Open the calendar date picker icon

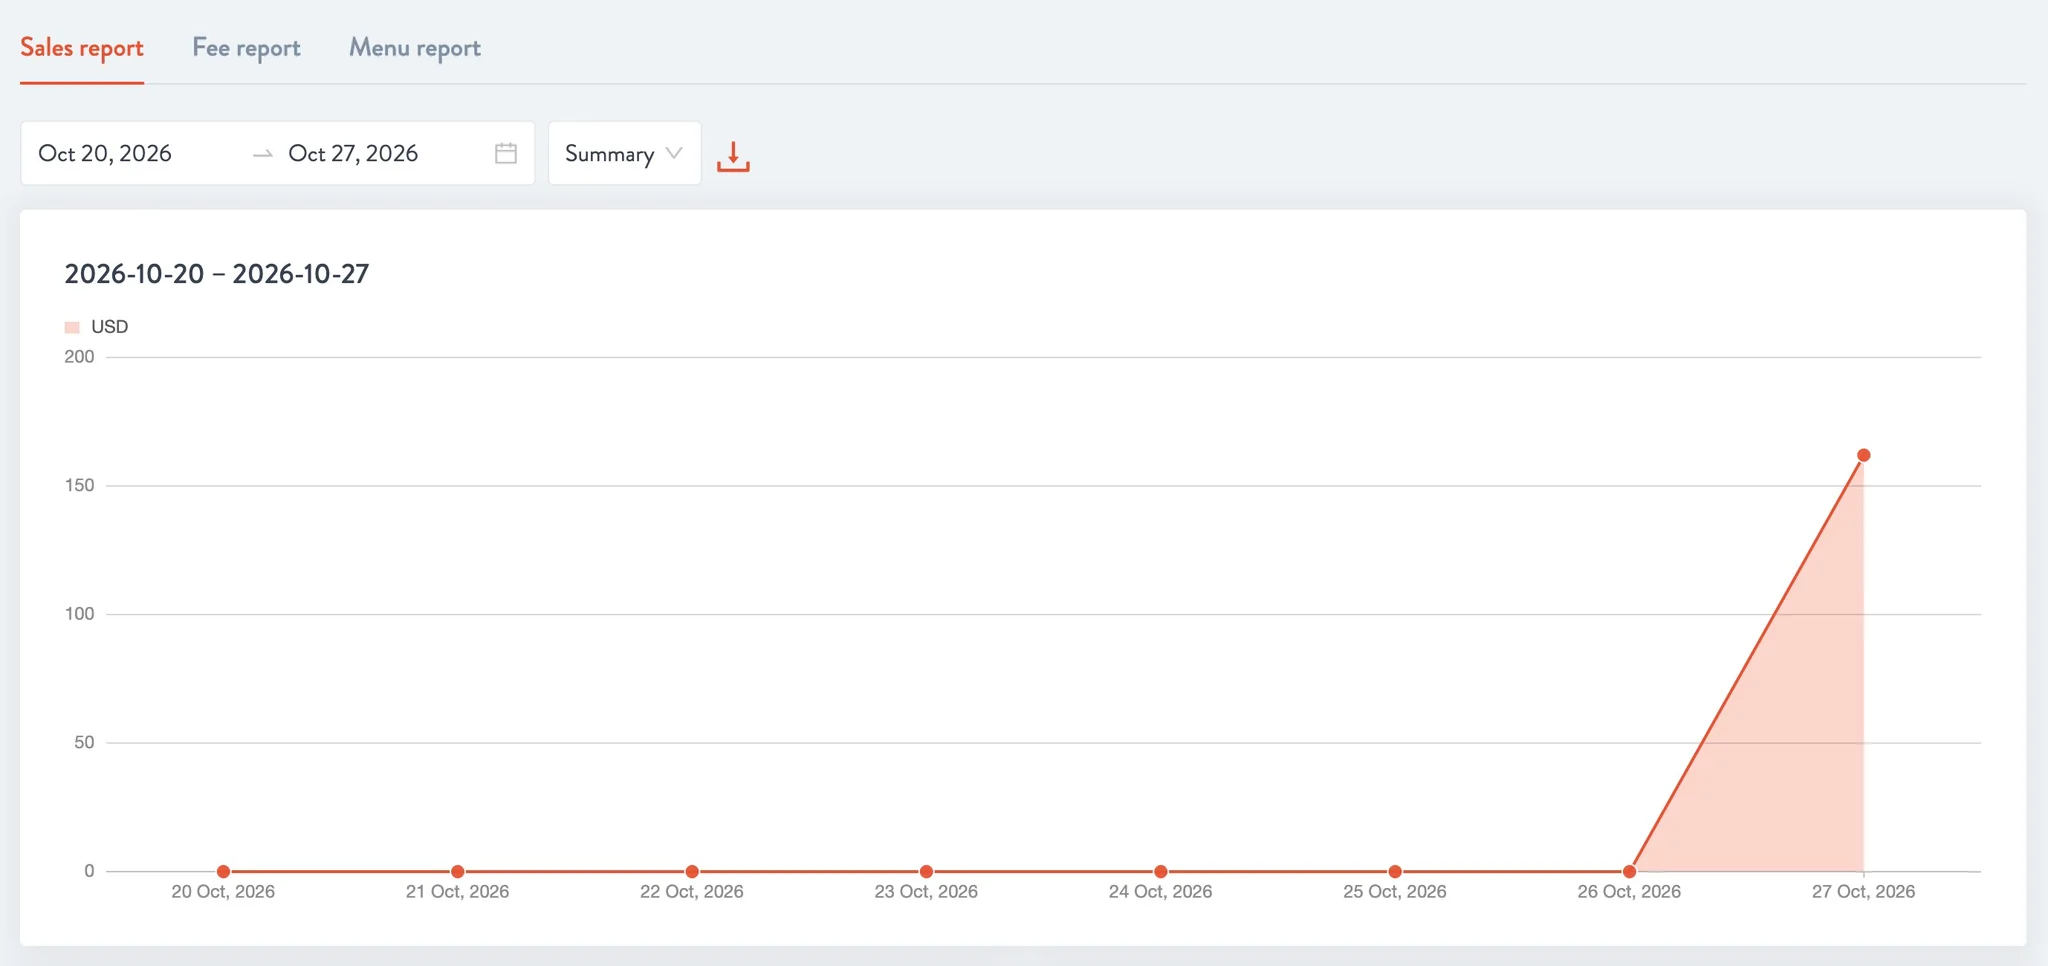[x=506, y=153]
